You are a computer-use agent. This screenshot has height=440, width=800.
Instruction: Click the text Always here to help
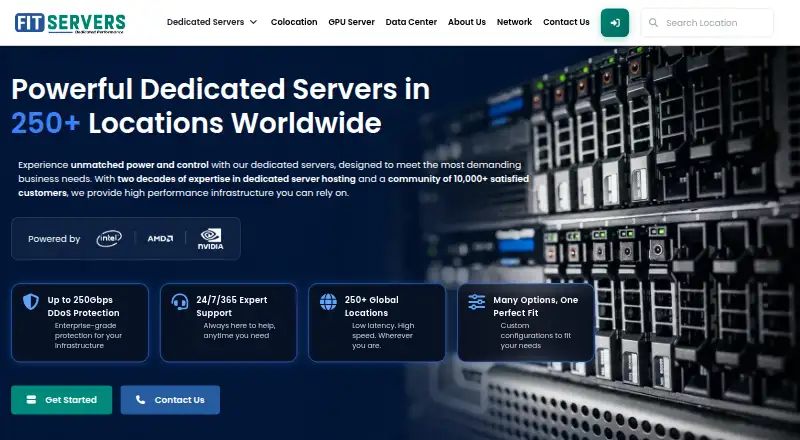(x=239, y=326)
